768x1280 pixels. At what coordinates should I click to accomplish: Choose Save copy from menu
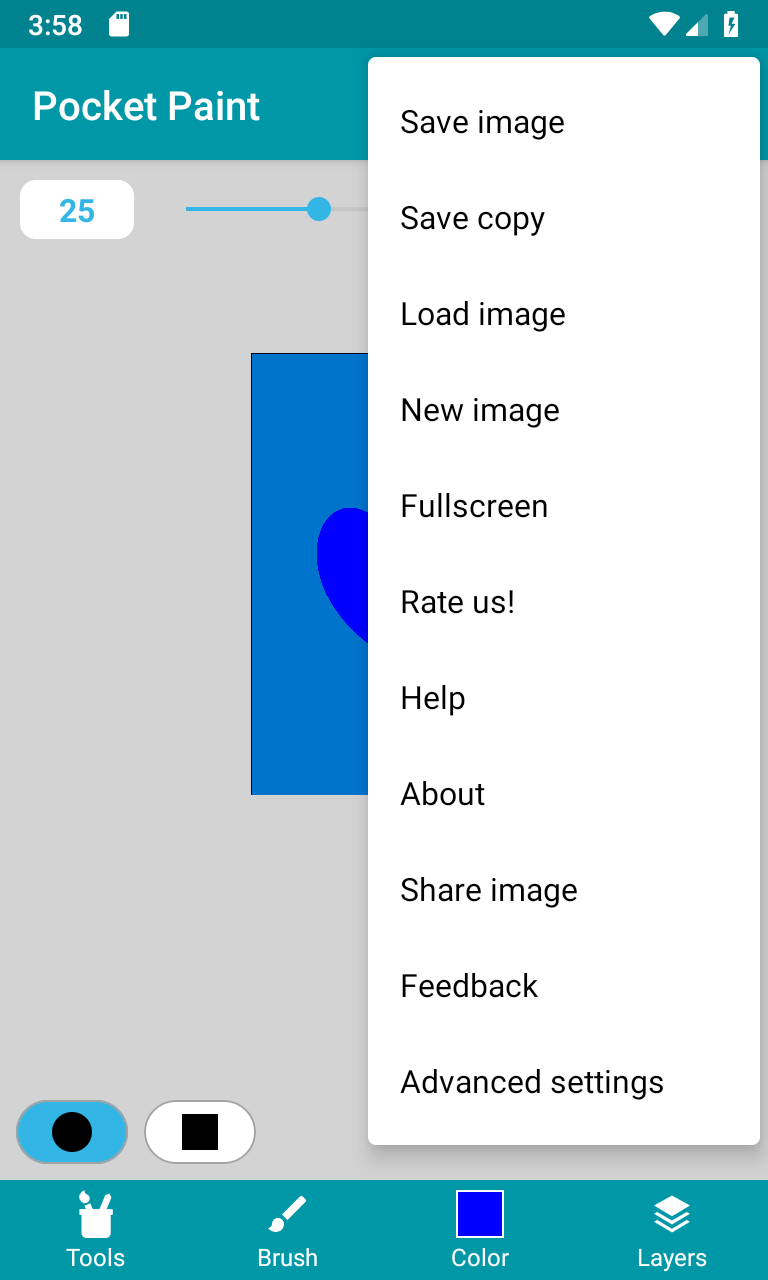(x=564, y=218)
